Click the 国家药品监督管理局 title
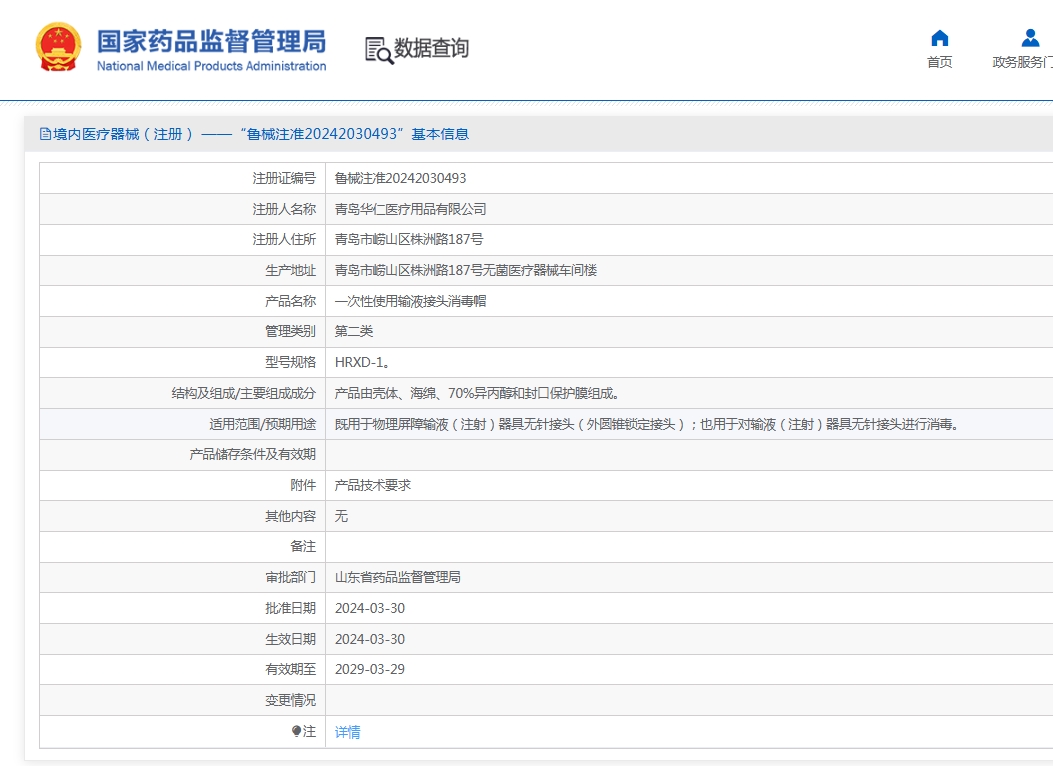This screenshot has width=1053, height=766. point(212,41)
